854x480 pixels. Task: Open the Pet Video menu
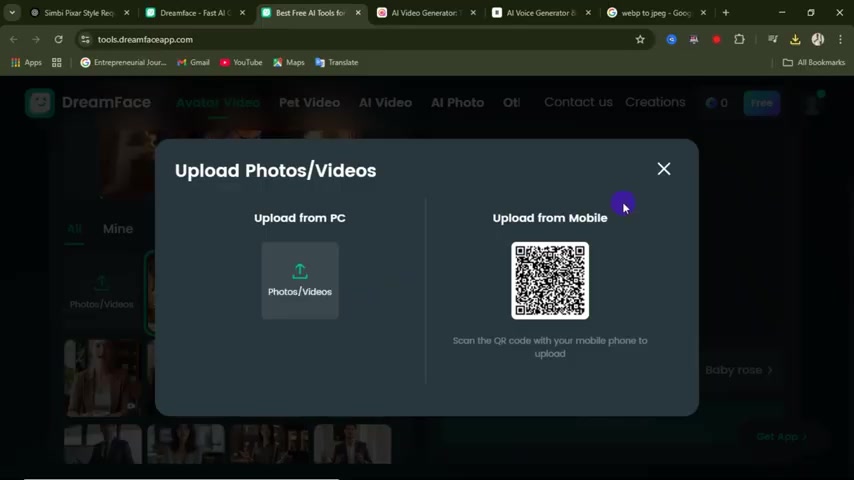tap(309, 102)
